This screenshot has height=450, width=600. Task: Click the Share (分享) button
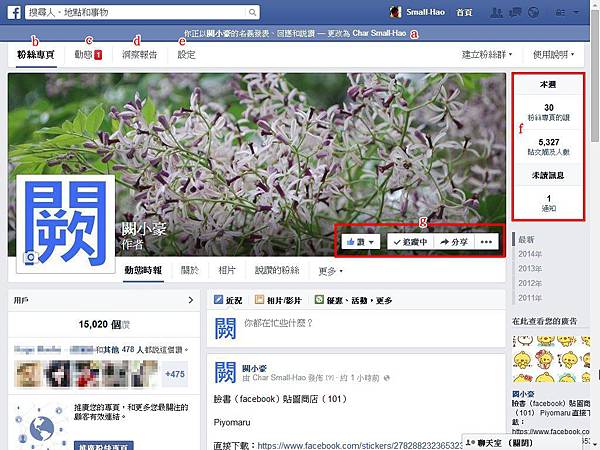pyautogui.click(x=454, y=242)
